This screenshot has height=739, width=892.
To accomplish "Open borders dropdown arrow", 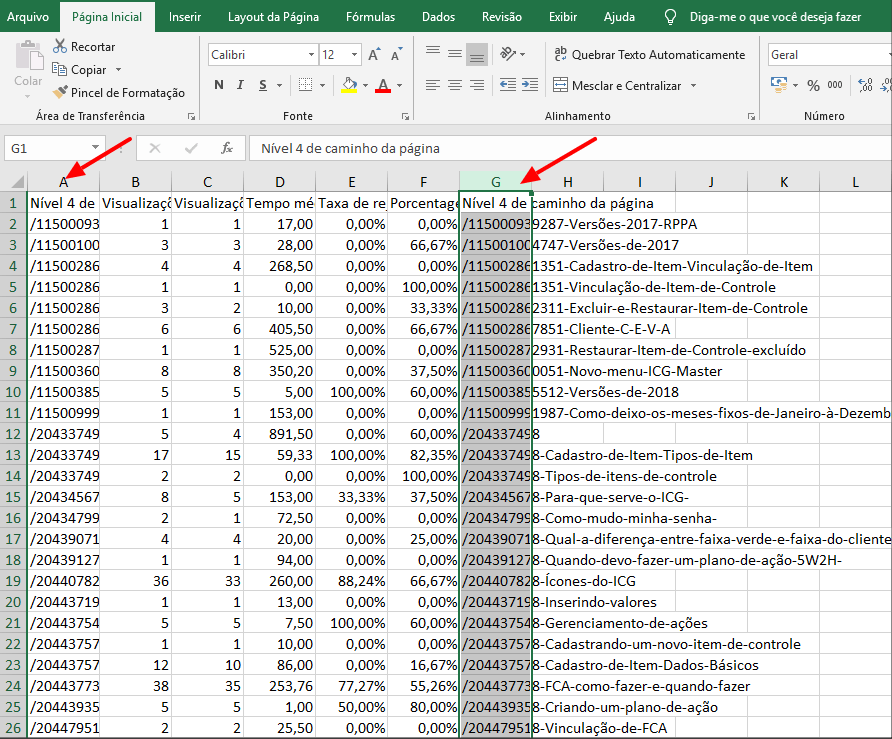I will click(x=323, y=85).
